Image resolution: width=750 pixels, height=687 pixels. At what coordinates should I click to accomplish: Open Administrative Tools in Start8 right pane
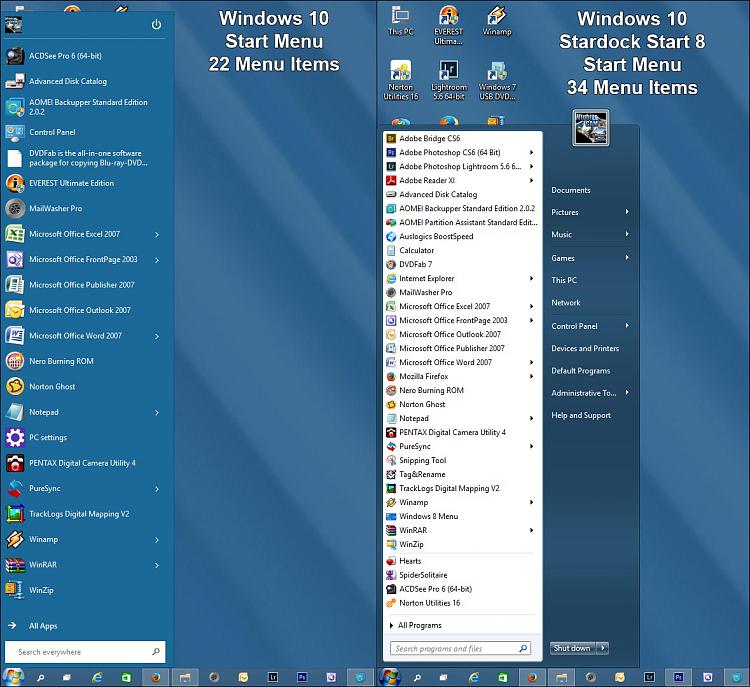(584, 393)
